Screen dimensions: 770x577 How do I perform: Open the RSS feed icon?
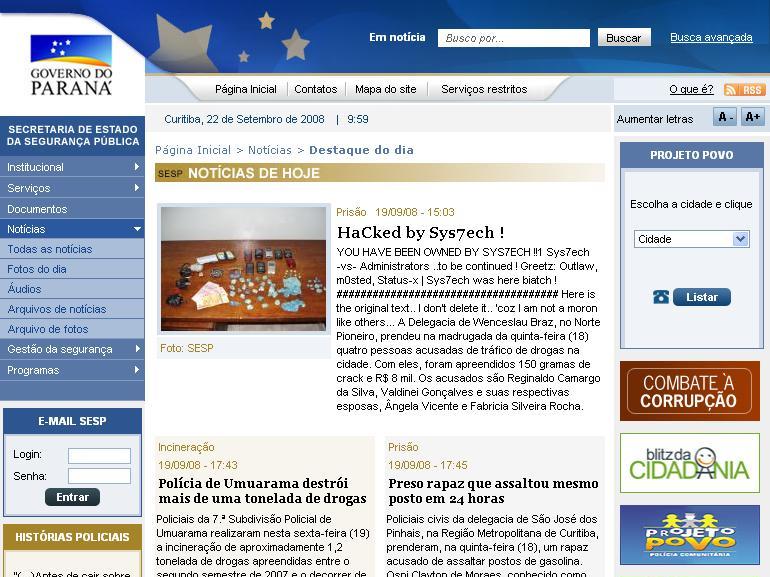(744, 90)
